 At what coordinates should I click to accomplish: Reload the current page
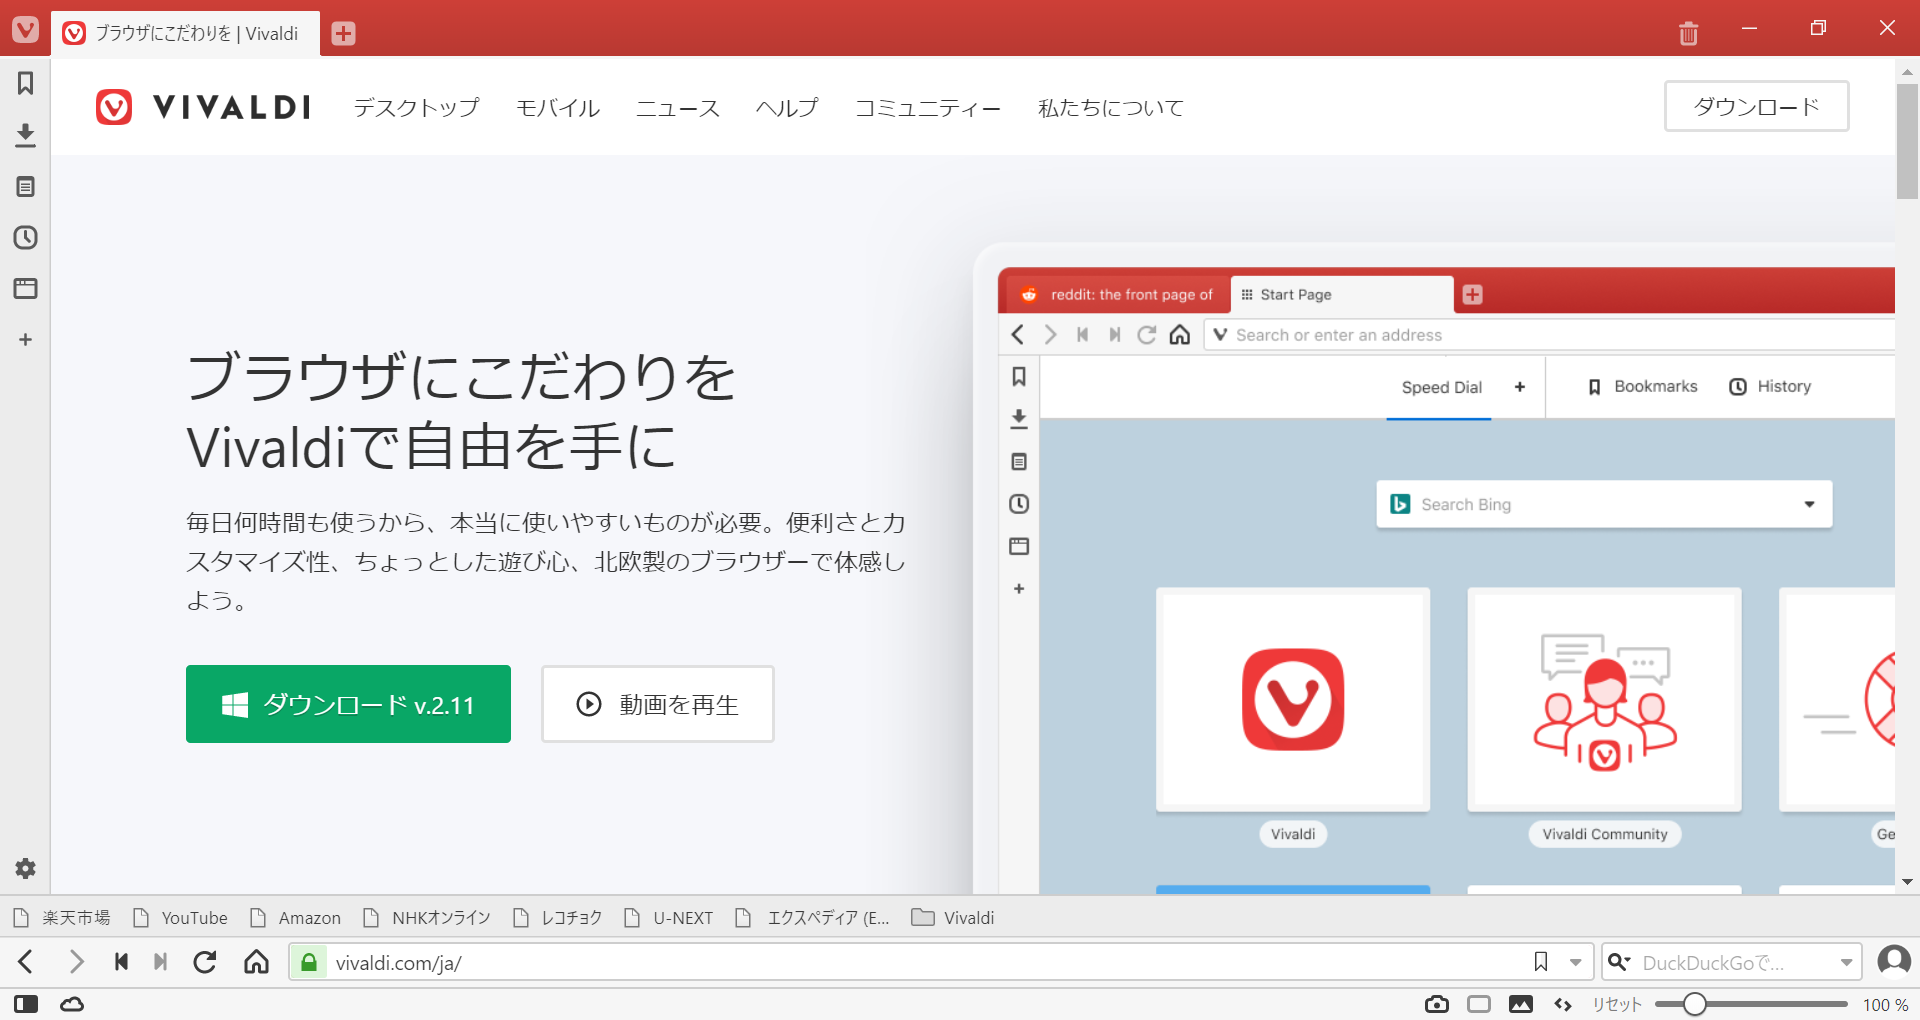click(x=205, y=962)
